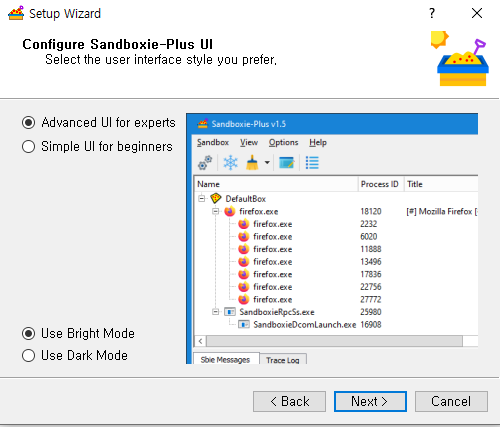The width and height of the screenshot is (500, 427).
Task: Click the gears settings icon in the preview toolbar
Action: pos(205,163)
